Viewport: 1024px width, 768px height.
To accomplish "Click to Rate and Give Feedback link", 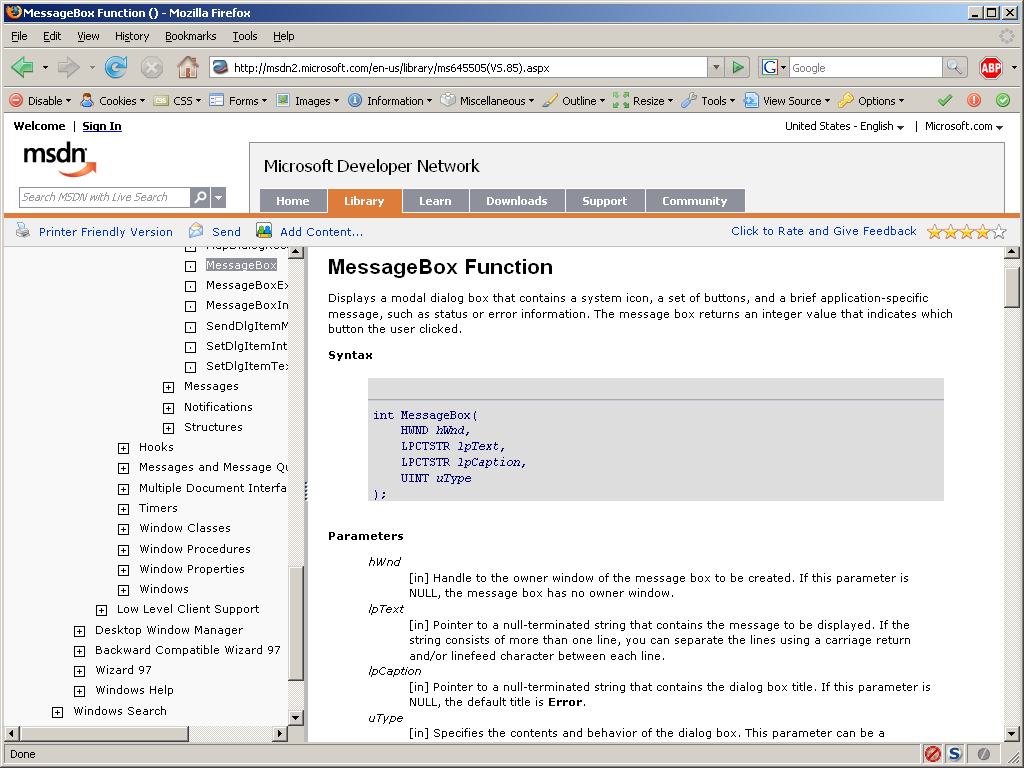I will (824, 231).
